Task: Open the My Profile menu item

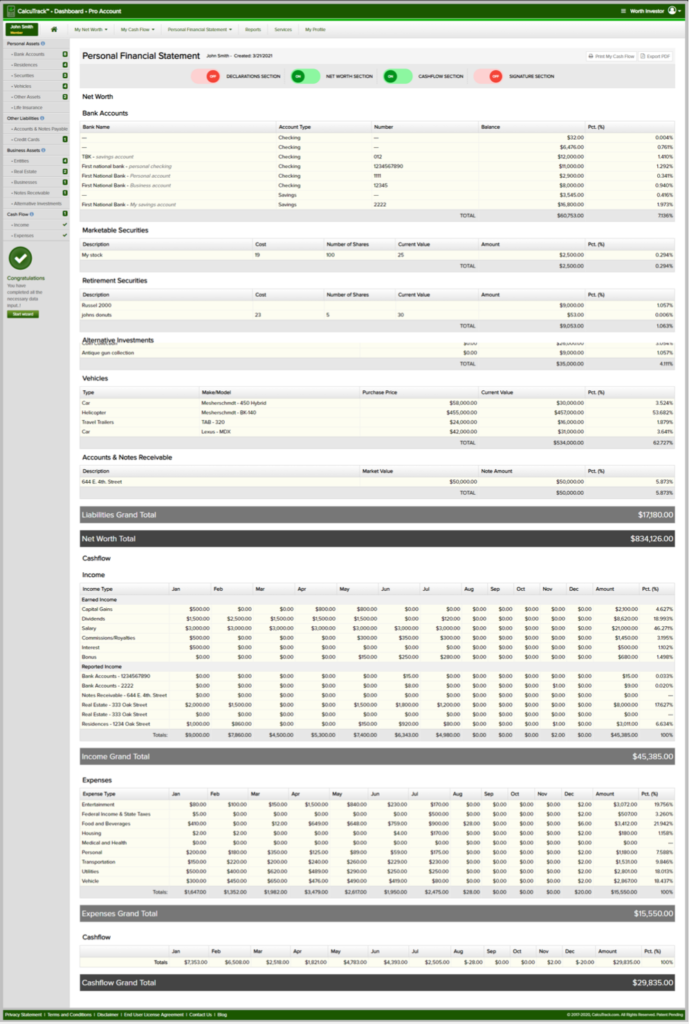Action: (x=315, y=29)
